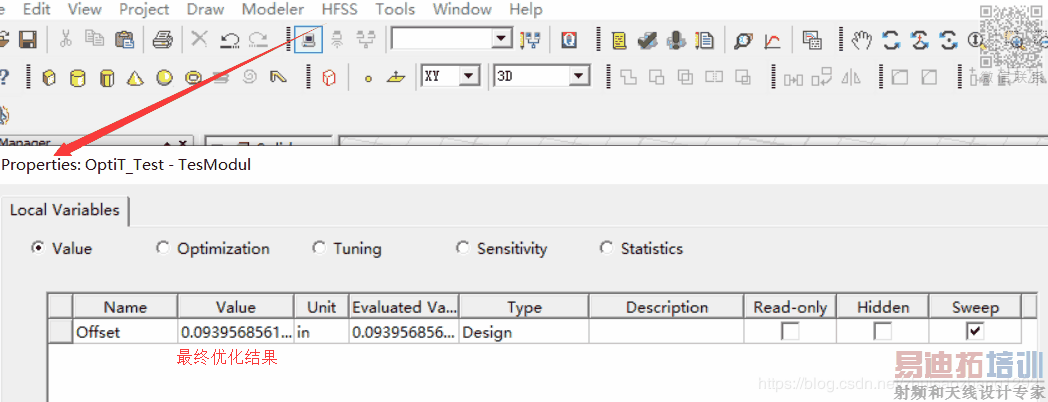Click the Subtract objects icon
Viewport: 1048px width, 402px height.
point(657,78)
